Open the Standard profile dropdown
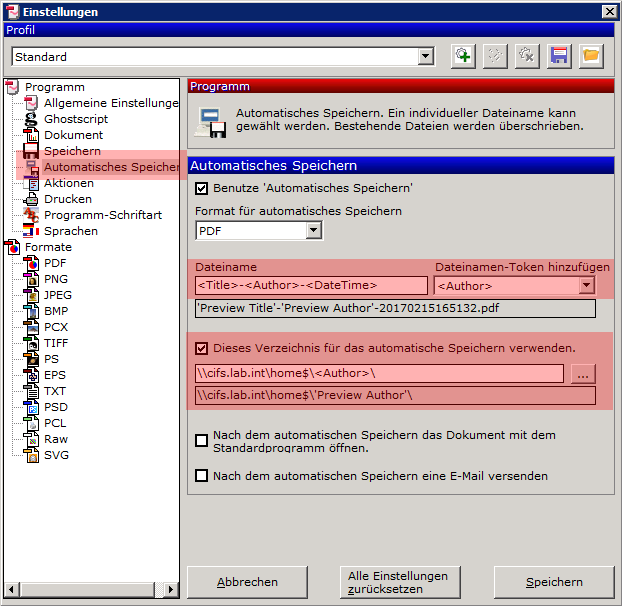The width and height of the screenshot is (622, 606). [x=426, y=57]
